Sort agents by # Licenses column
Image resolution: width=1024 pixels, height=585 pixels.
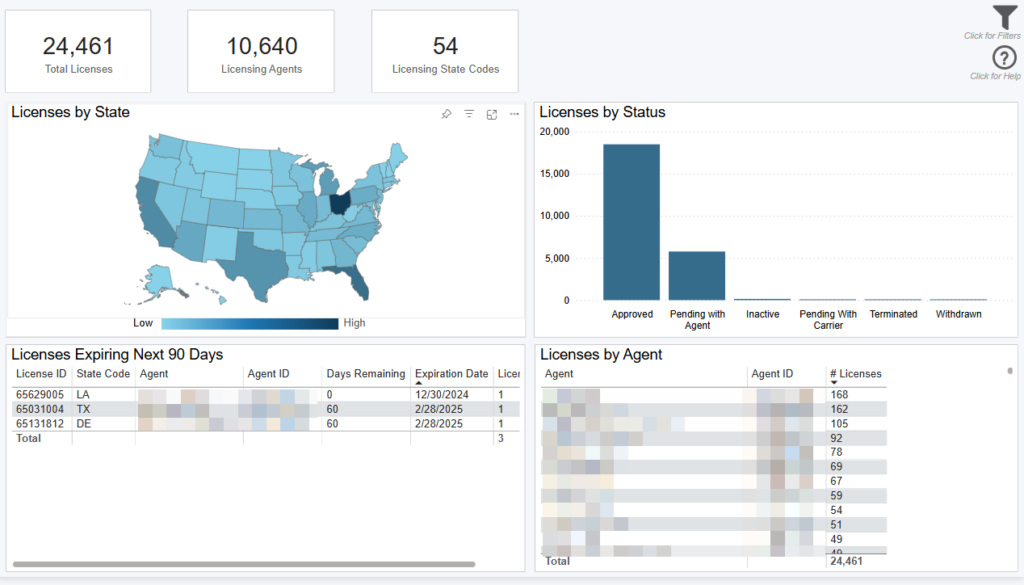pyautogui.click(x=855, y=374)
